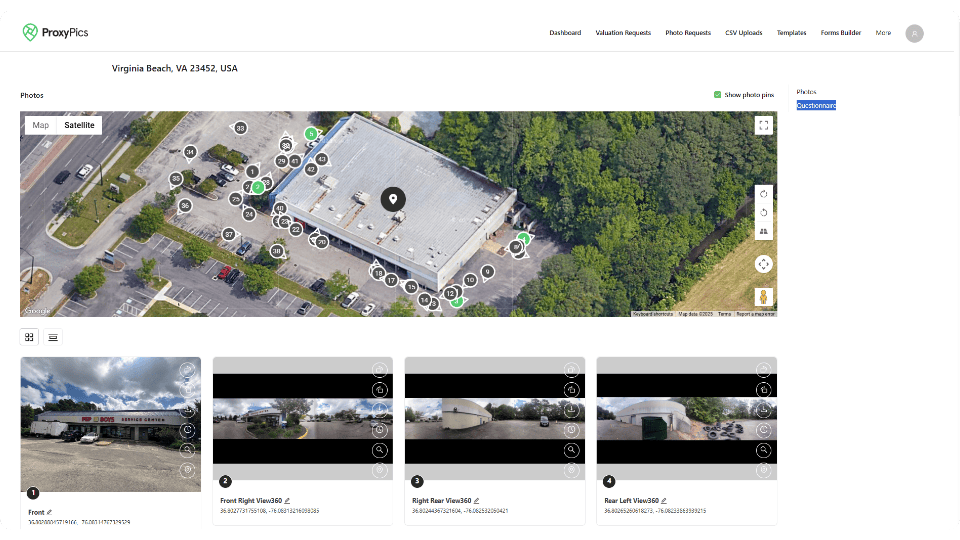
Task: Rotate the map counterclockwise
Action: pyautogui.click(x=764, y=212)
